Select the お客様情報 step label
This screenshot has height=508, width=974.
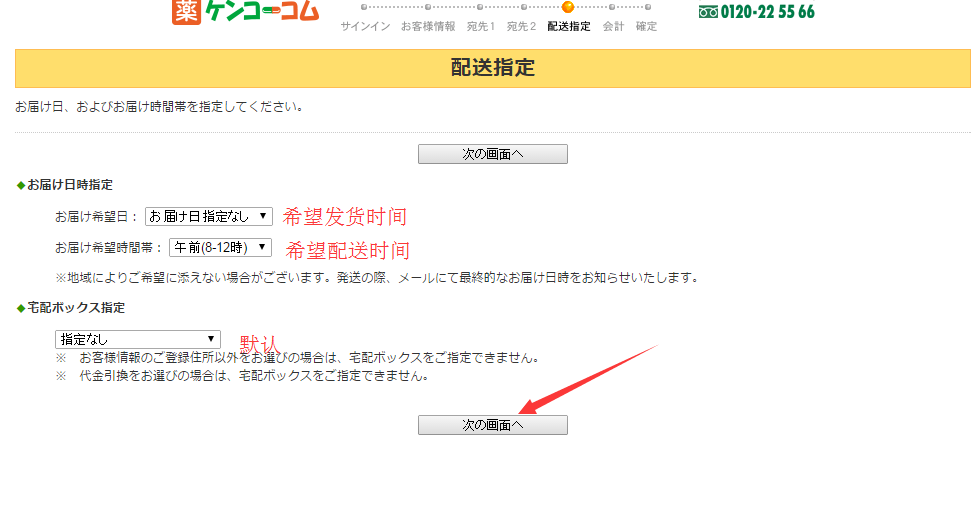[x=427, y=26]
